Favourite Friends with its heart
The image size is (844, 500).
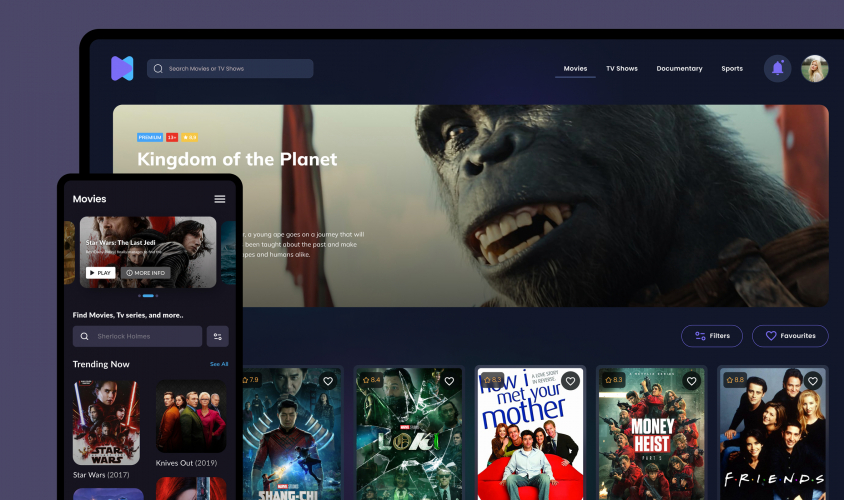pos(812,381)
